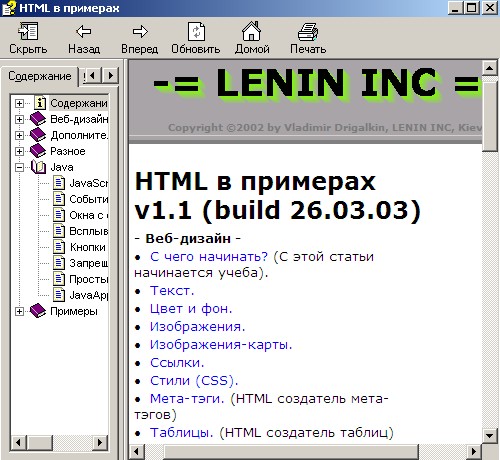Open home page with Домой icon
Screen dimensions: 500x460
click(252, 31)
